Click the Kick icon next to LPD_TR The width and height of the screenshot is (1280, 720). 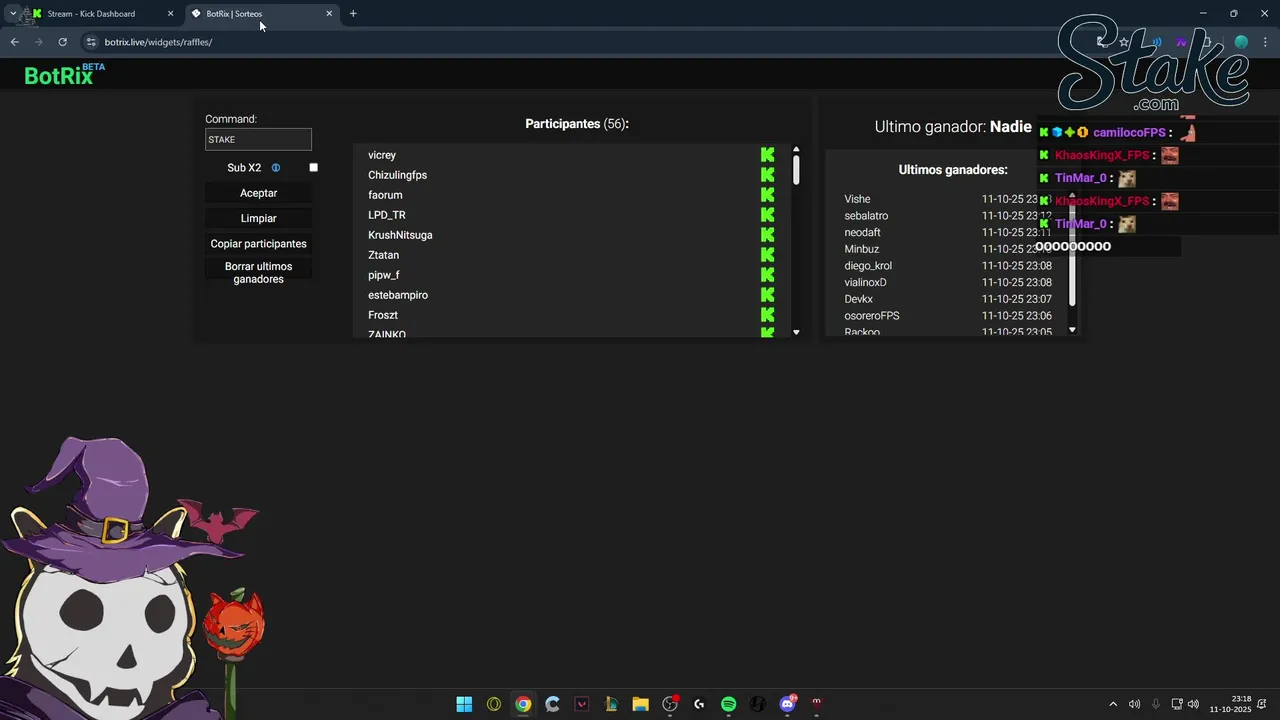click(x=767, y=215)
